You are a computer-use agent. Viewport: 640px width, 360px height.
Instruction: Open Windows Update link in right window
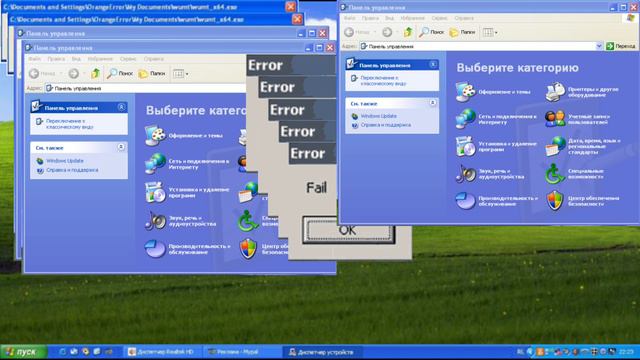click(378, 116)
